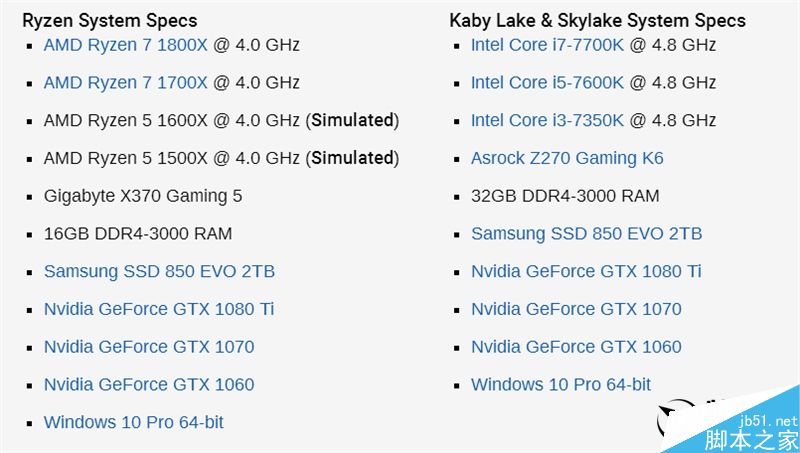The image size is (800, 453).
Task: Open Nvidia GeForce GTX 1080 Ti in Kaby Lake list
Action: point(586,271)
